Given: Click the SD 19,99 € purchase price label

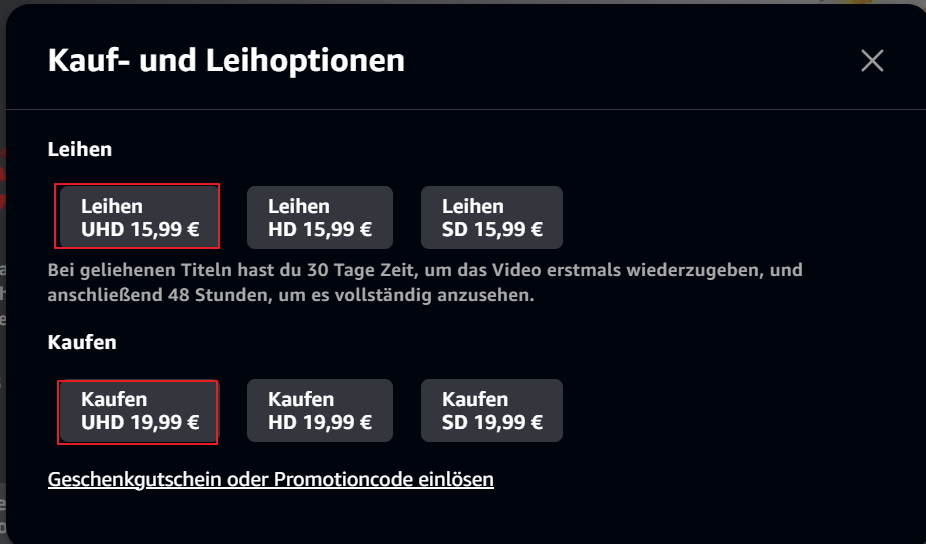Looking at the screenshot, I should [x=492, y=422].
